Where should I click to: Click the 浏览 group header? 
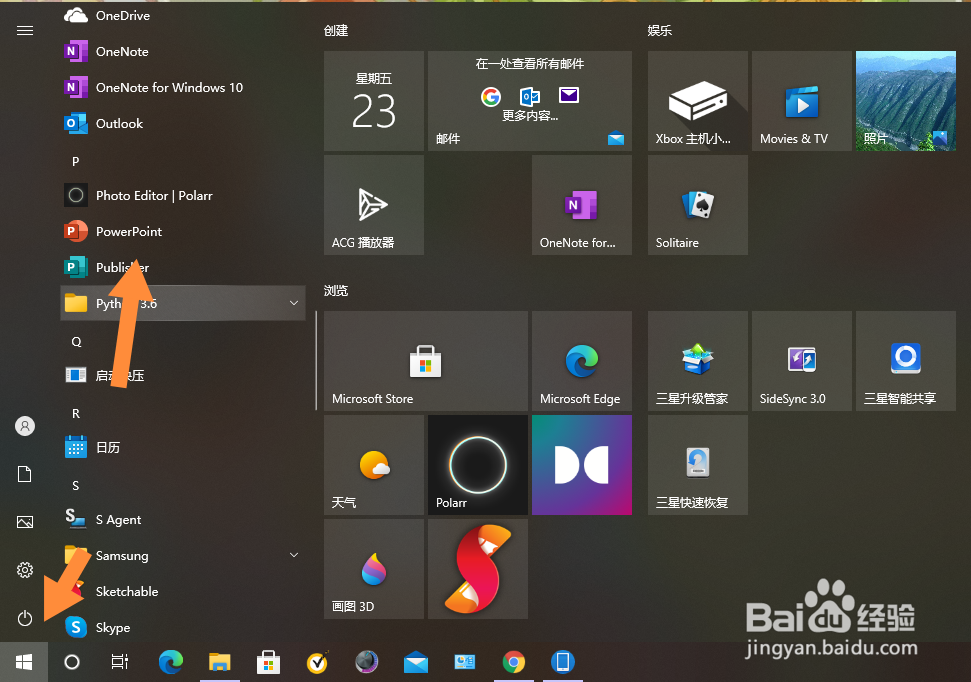336,291
